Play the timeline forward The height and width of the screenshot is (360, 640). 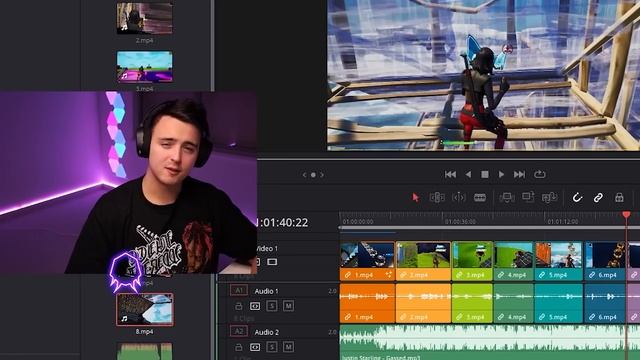pyautogui.click(x=501, y=174)
